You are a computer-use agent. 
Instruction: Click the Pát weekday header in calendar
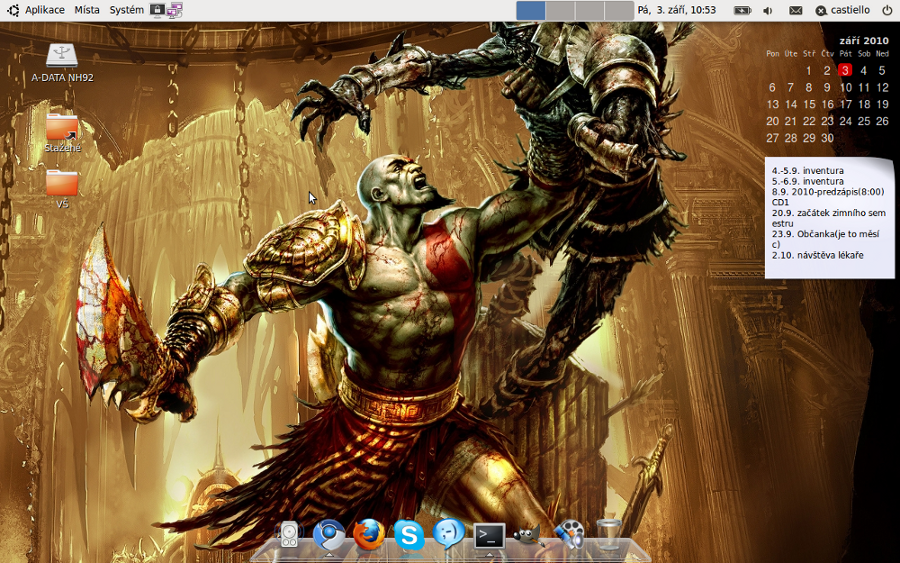tap(845, 54)
